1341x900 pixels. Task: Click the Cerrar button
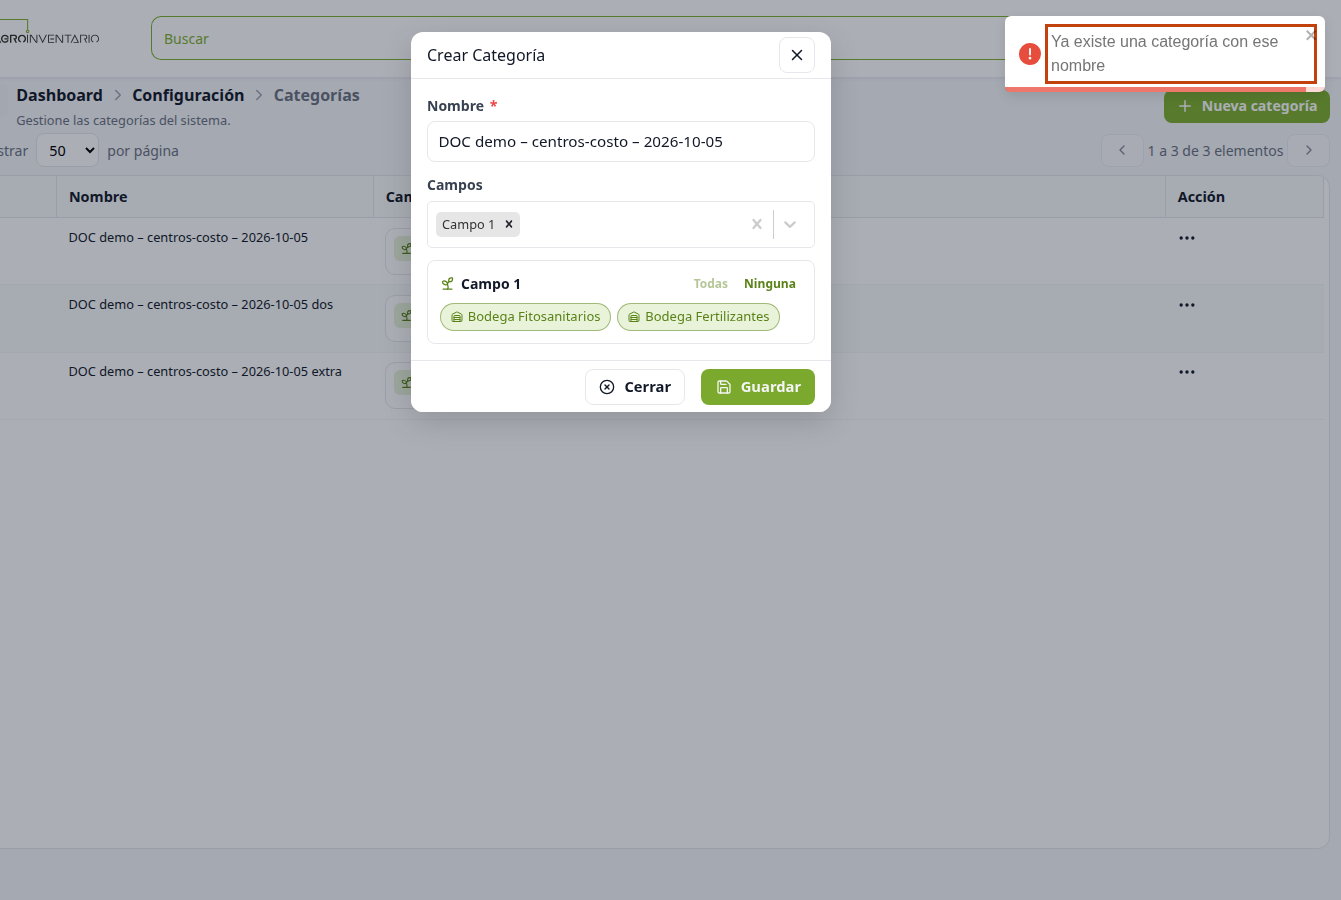[x=635, y=387]
